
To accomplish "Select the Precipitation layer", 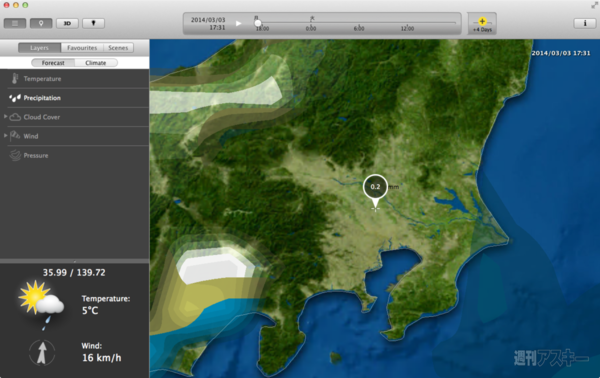I will pyautogui.click(x=75, y=98).
